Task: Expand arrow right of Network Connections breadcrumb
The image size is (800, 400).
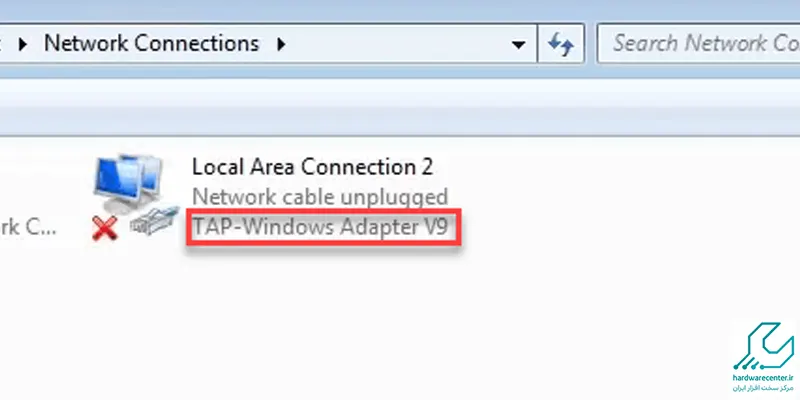Action: 281,44
